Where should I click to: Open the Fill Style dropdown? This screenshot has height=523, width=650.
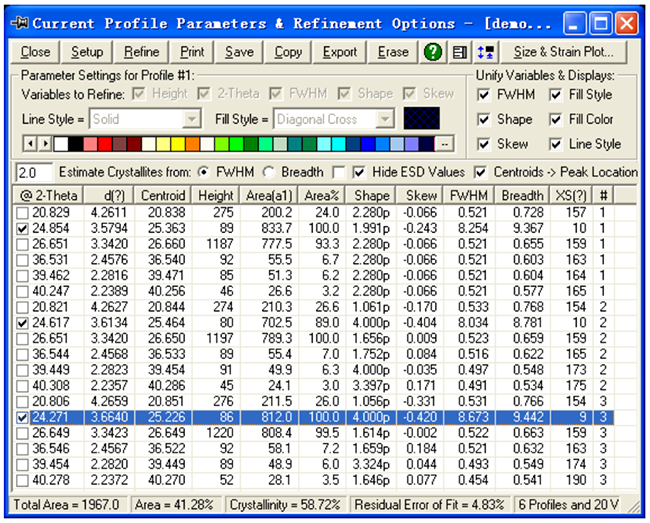click(385, 119)
